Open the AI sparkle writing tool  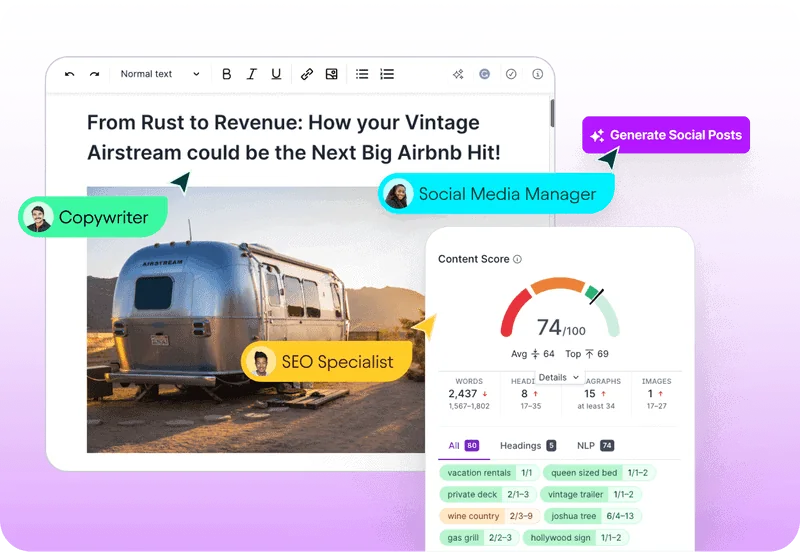pos(458,74)
